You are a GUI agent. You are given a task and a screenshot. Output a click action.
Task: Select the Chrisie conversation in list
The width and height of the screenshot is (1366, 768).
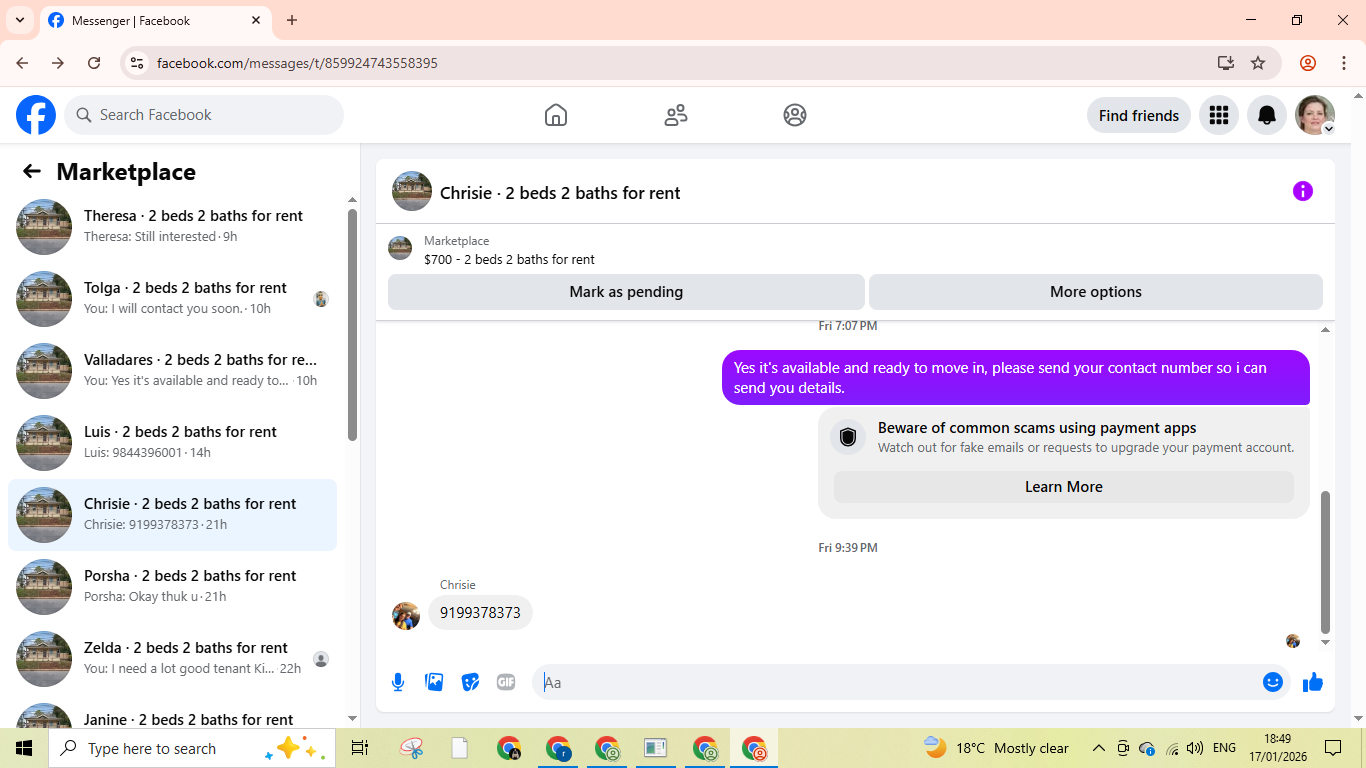coord(173,515)
